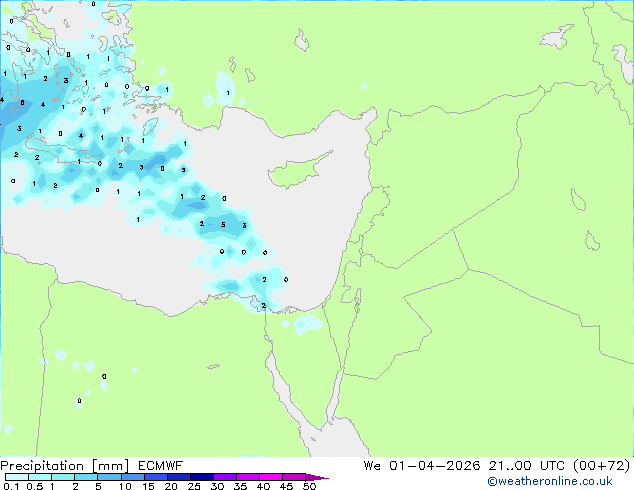Click the '(00+72)' forecast offset text

pyautogui.click(x=602, y=466)
